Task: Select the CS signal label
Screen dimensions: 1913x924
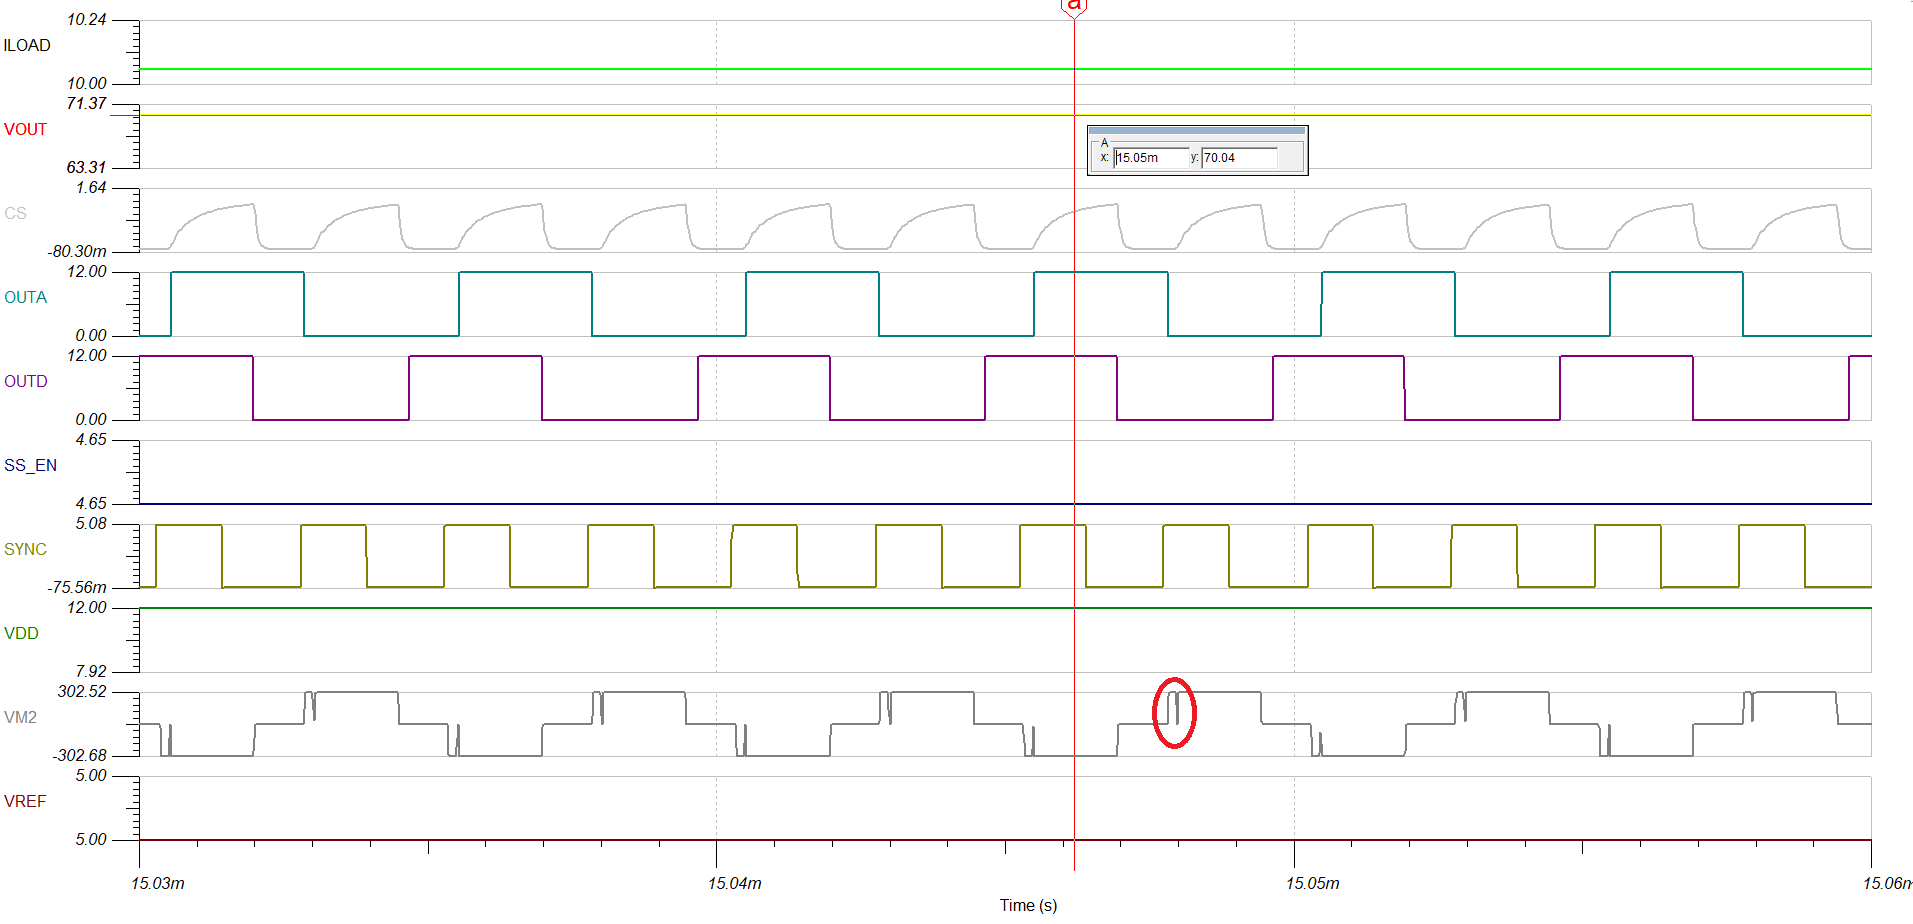Action: click(15, 214)
